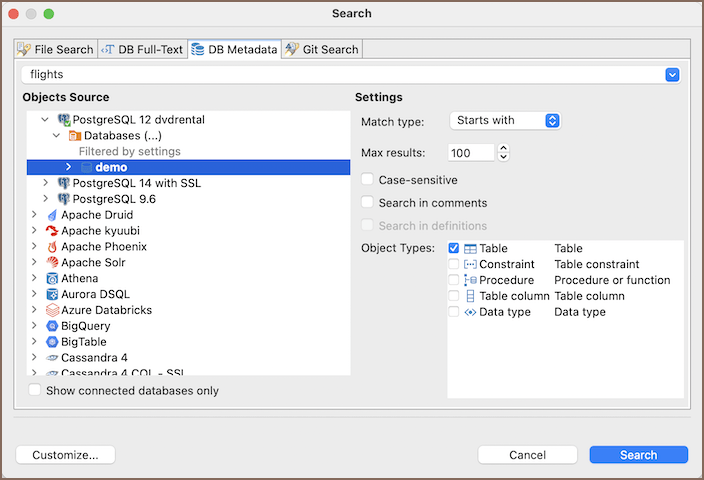Click the Table object type icon
This screenshot has height=480, width=704.
pyautogui.click(x=470, y=249)
